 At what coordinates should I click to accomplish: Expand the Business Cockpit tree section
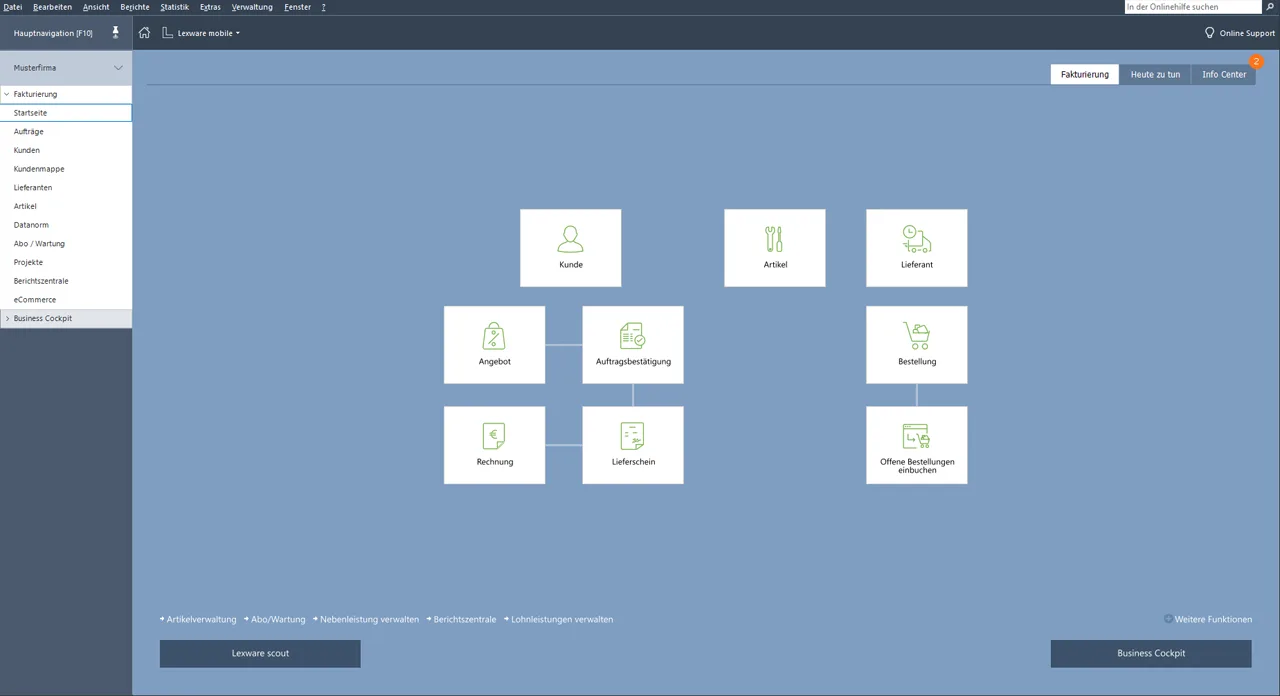point(7,319)
